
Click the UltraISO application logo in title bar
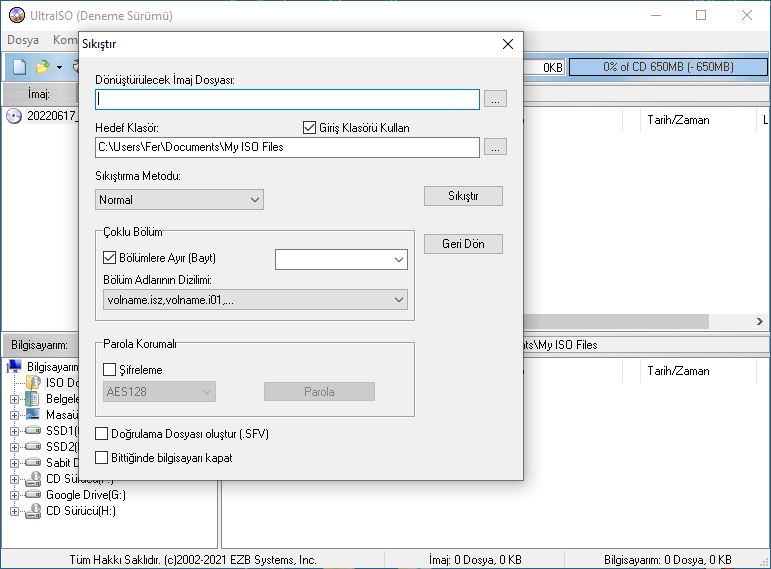coord(17,15)
